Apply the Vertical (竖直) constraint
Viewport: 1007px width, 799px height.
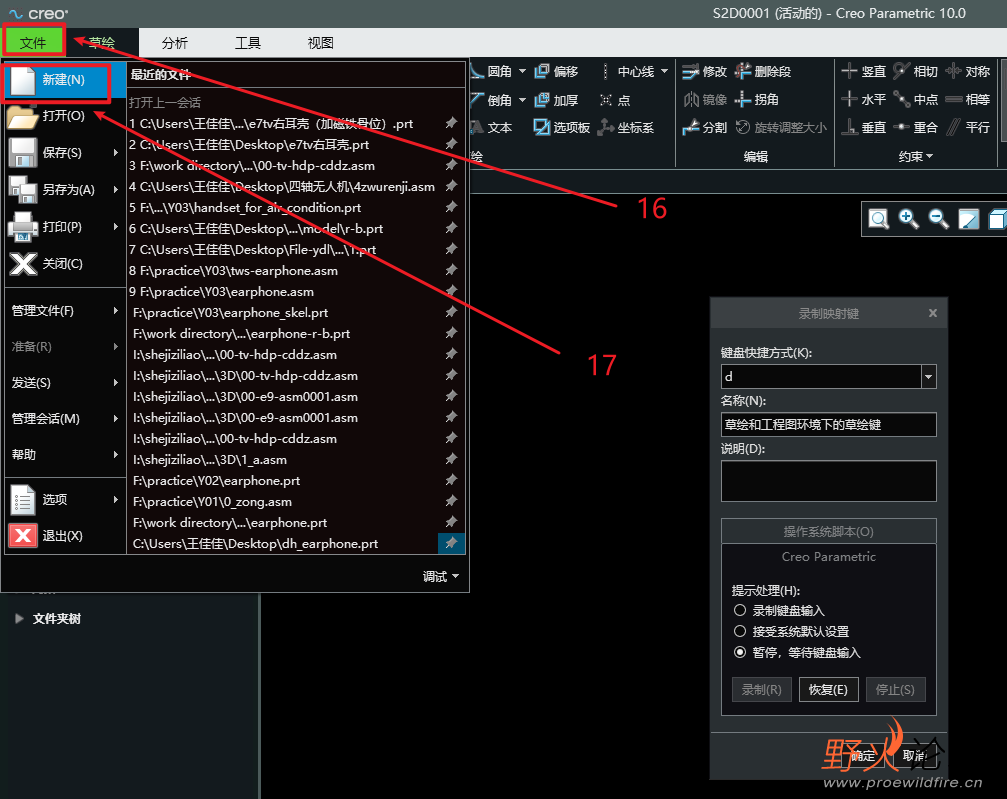pyautogui.click(x=864, y=71)
